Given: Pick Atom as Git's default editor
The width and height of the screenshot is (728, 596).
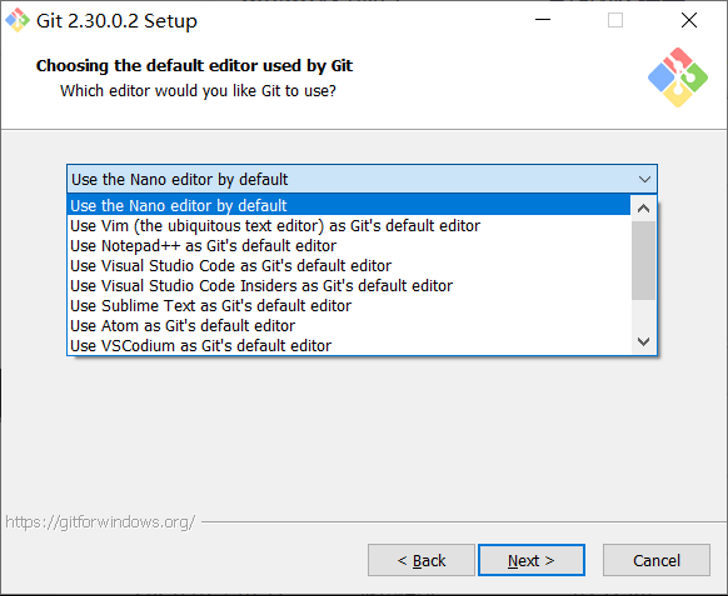Looking at the screenshot, I should click(183, 326).
